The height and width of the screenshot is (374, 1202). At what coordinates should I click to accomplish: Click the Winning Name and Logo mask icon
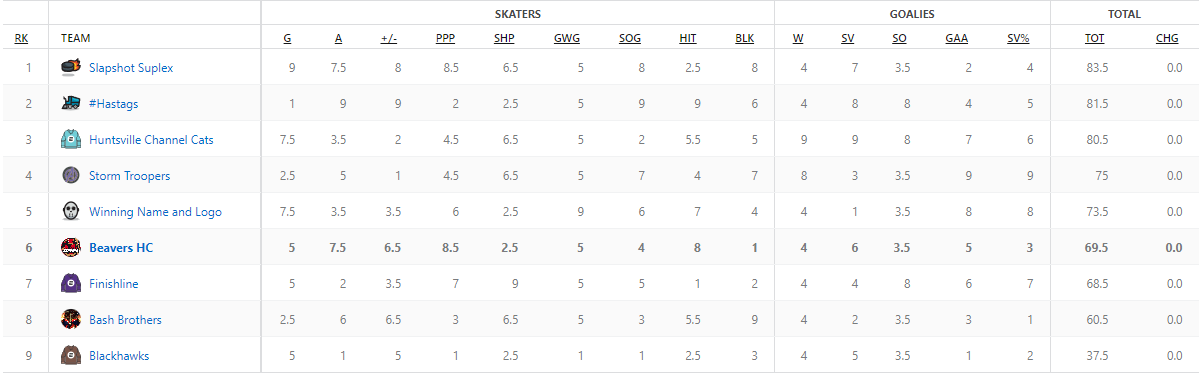70,212
